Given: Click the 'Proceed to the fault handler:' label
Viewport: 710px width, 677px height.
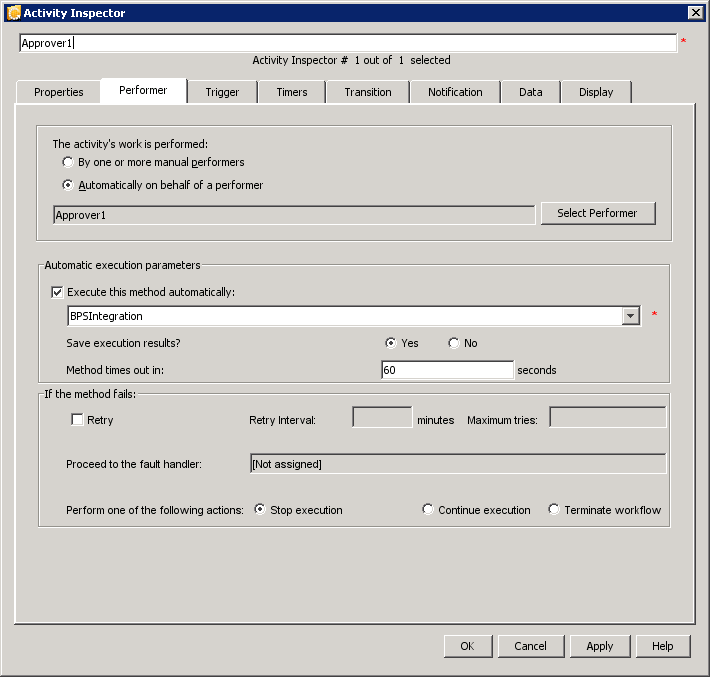Looking at the screenshot, I should point(134,464).
